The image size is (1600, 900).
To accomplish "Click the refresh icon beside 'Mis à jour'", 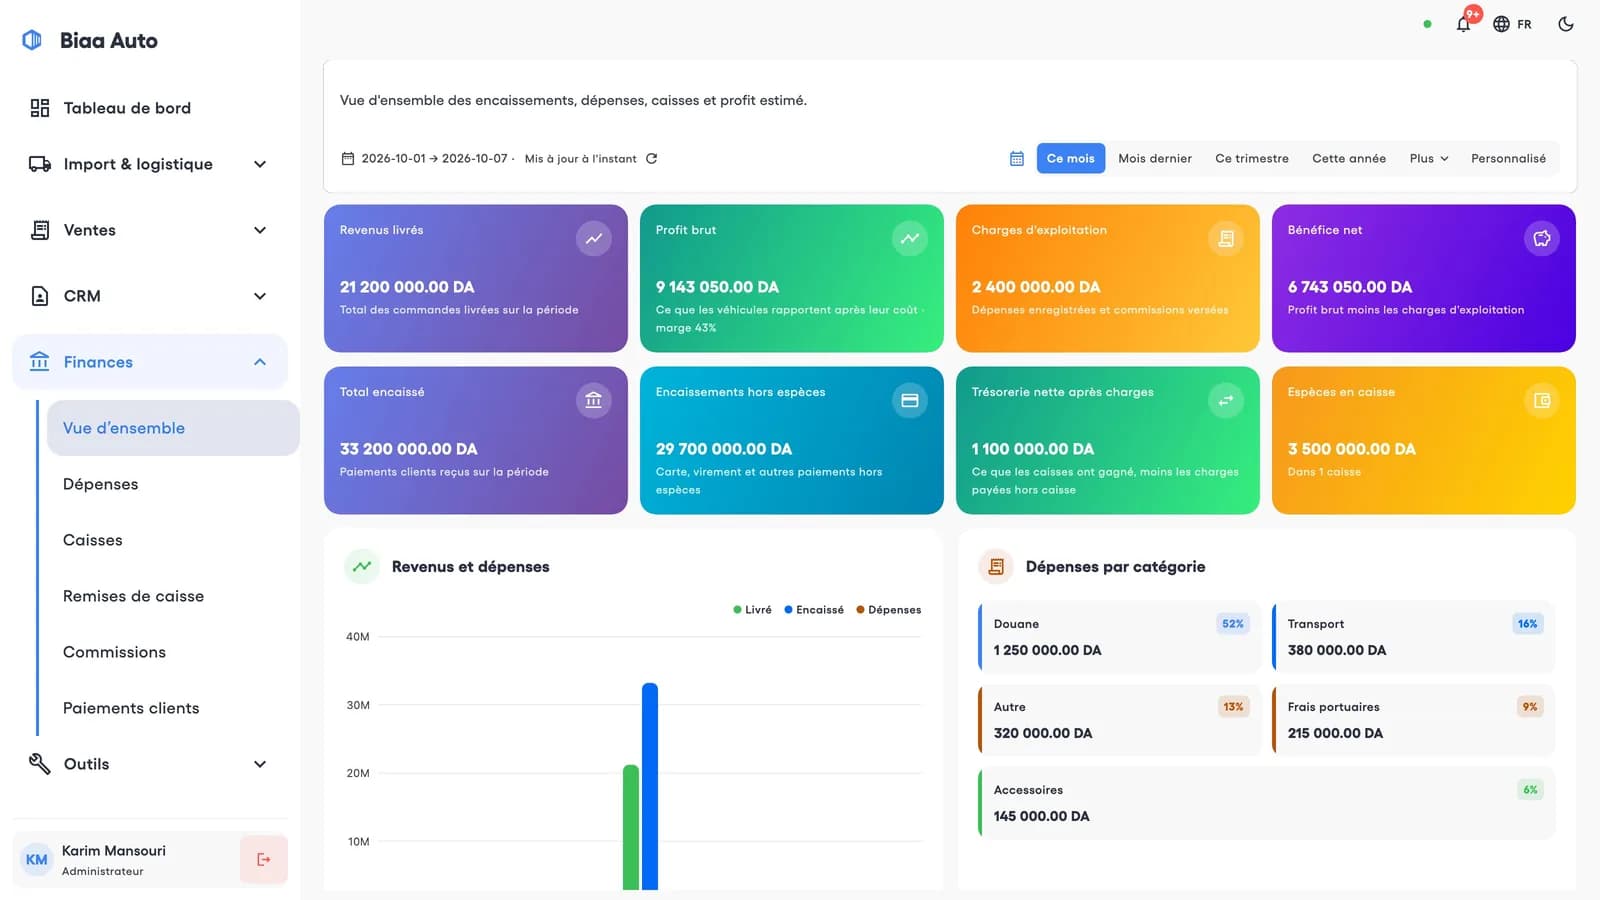I will pyautogui.click(x=652, y=159).
